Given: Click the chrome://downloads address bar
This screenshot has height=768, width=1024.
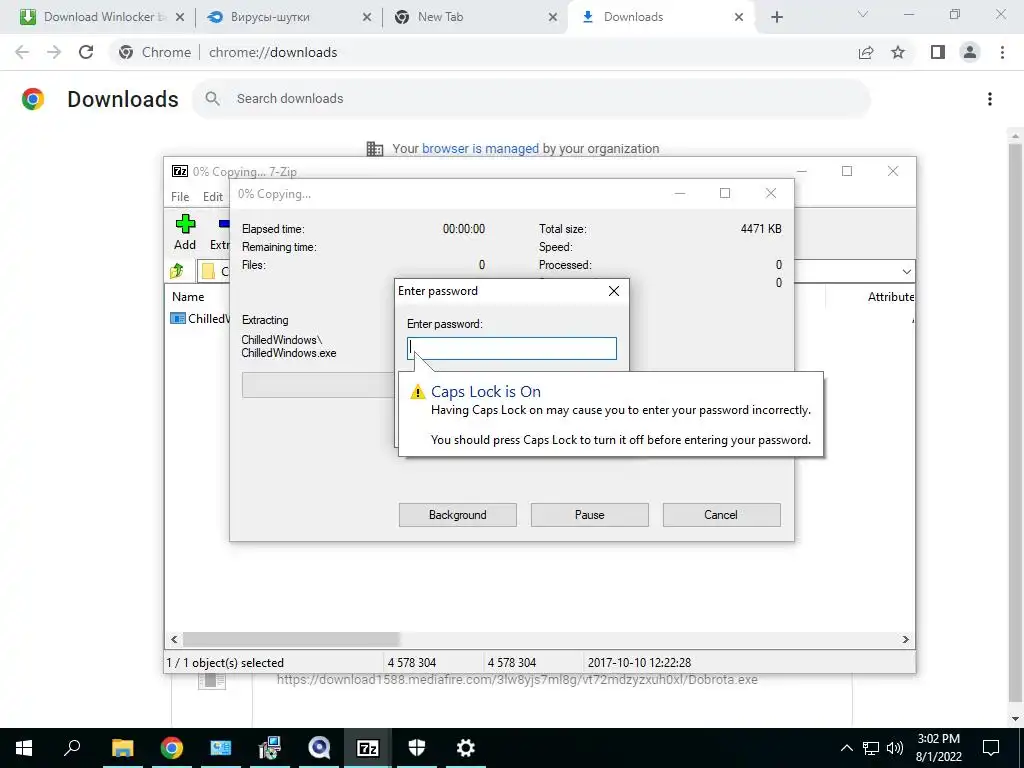Looking at the screenshot, I should tap(272, 52).
